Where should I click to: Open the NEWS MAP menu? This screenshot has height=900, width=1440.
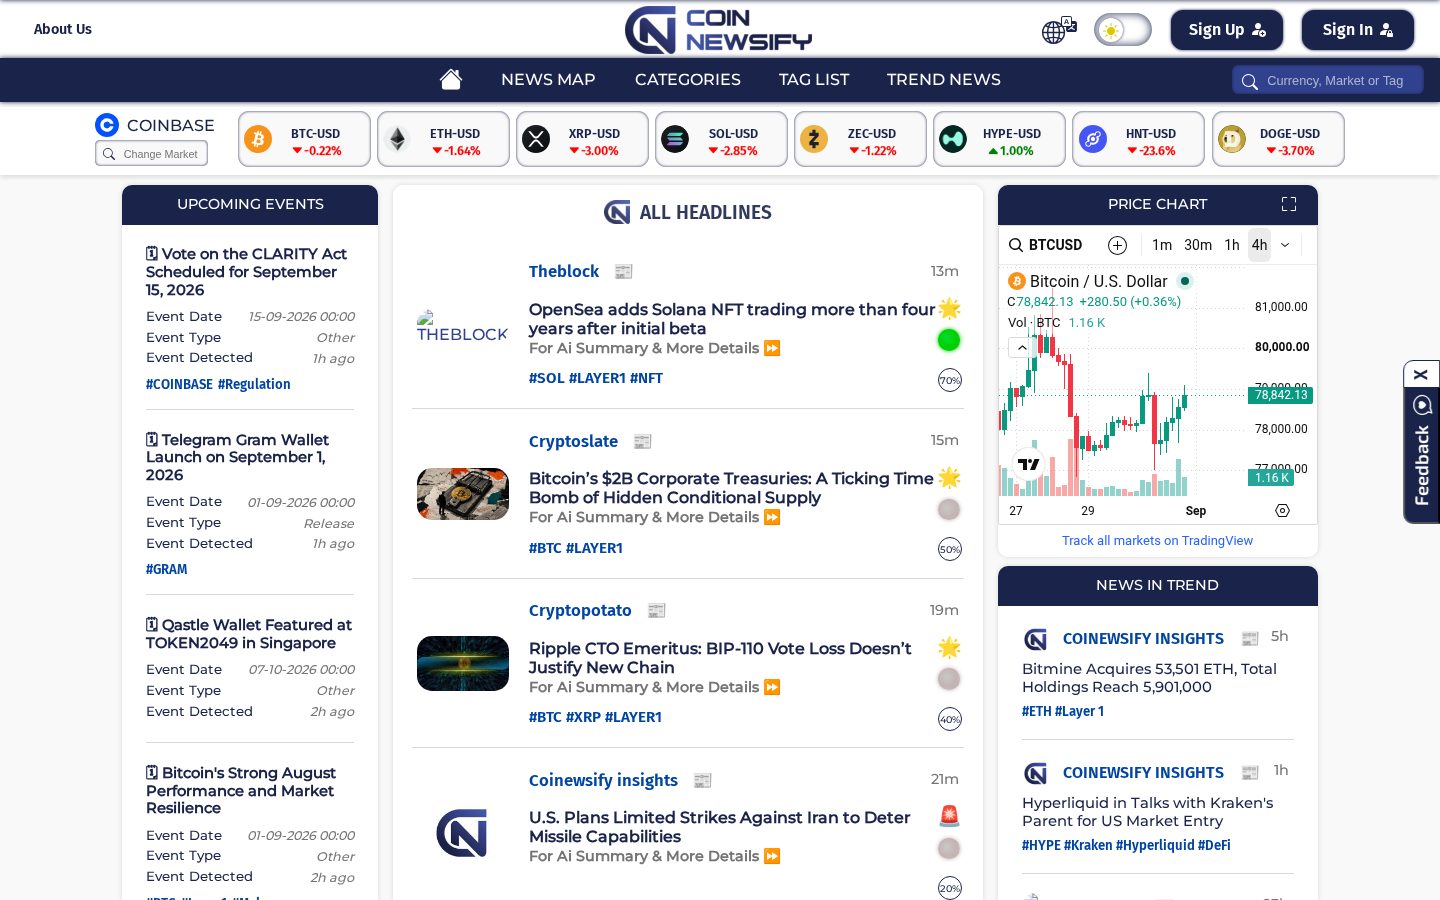(x=548, y=79)
